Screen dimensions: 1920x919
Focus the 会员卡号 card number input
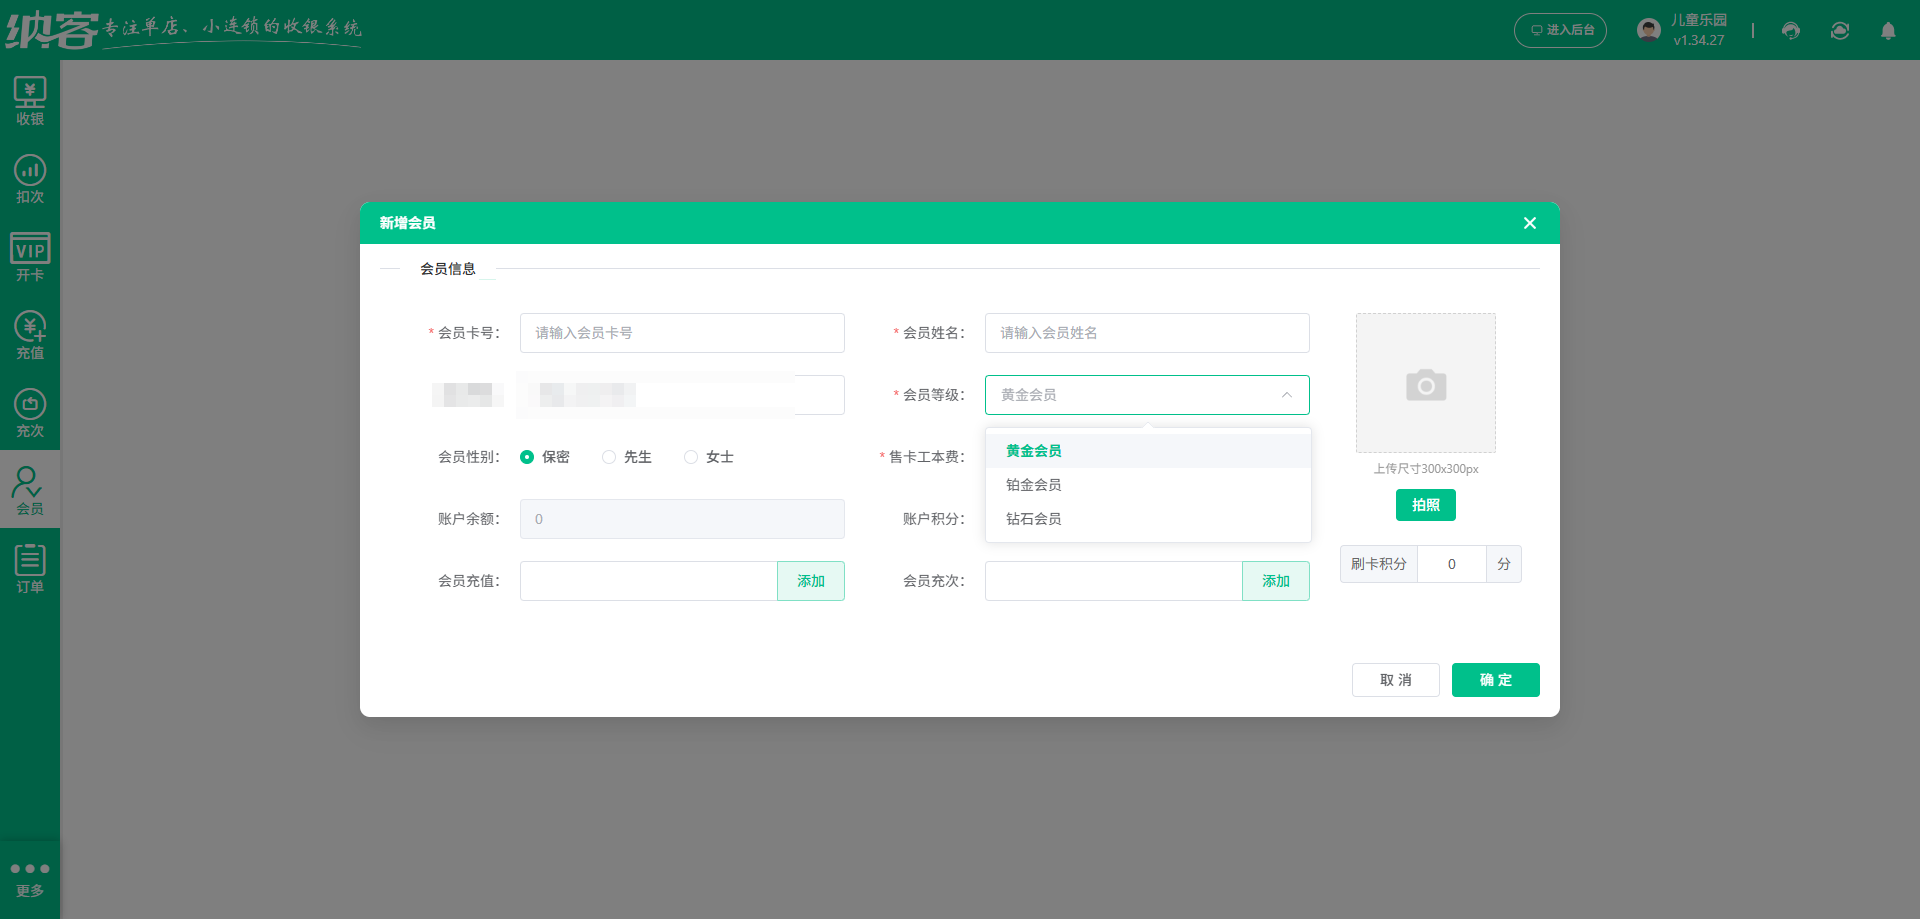click(x=682, y=333)
